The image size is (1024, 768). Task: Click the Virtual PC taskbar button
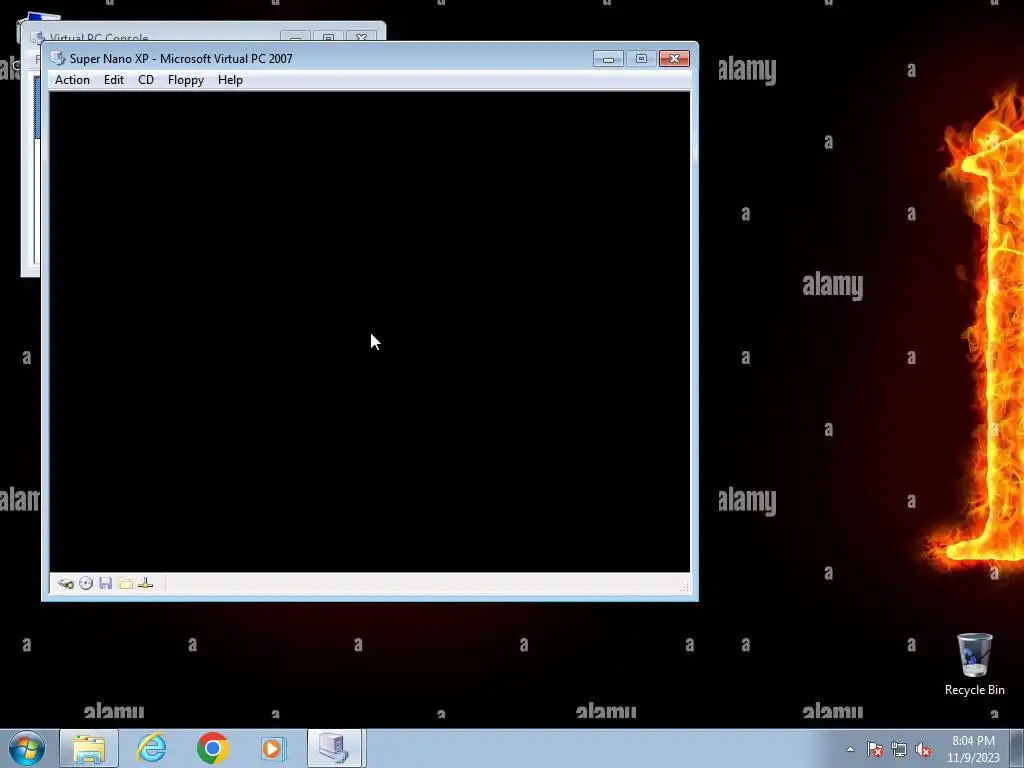click(334, 748)
